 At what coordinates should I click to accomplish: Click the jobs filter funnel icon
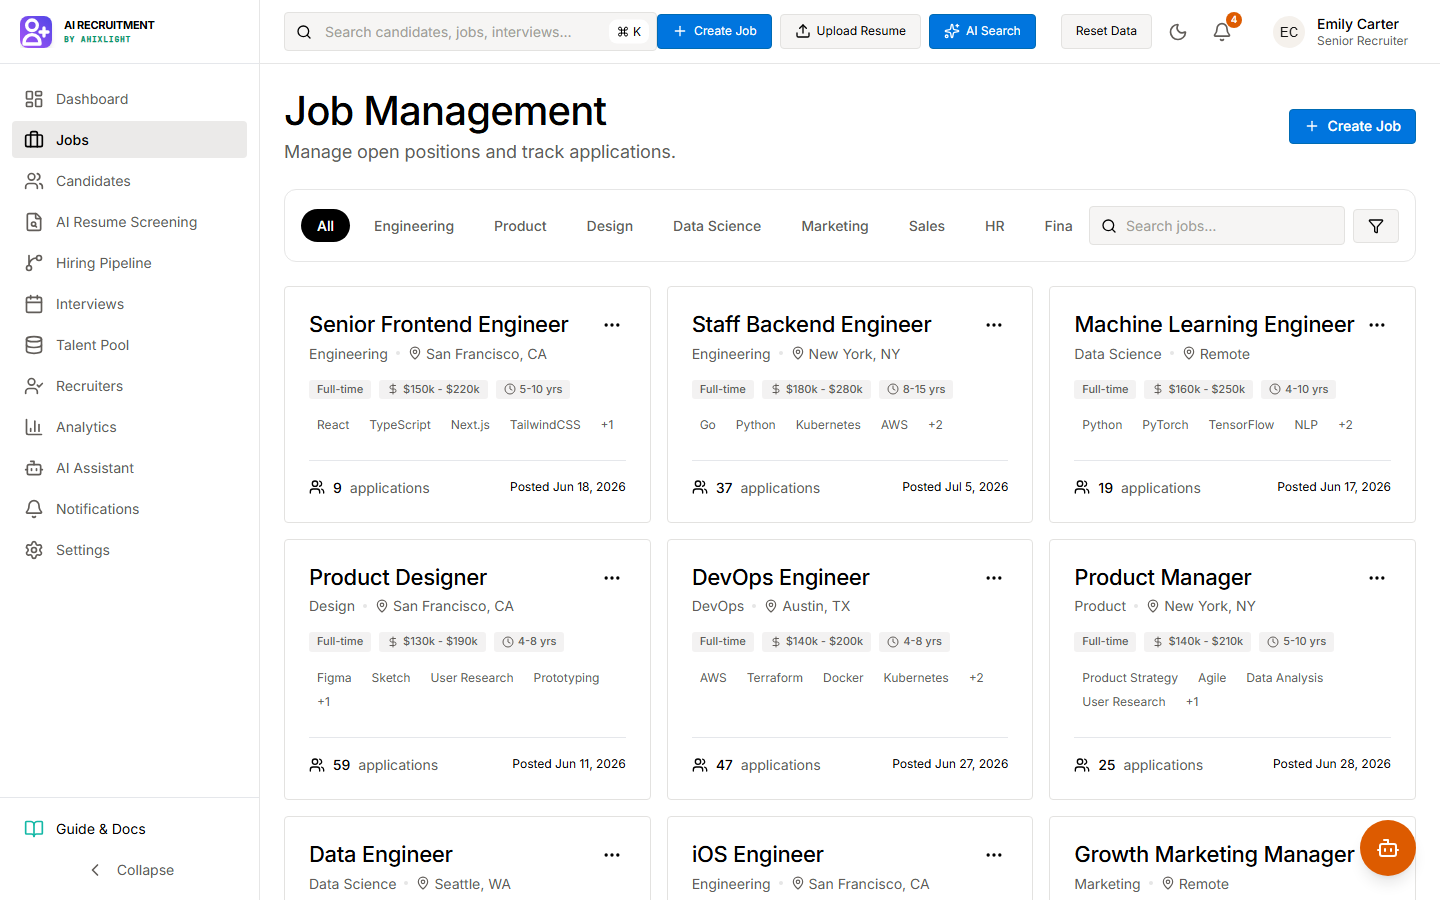[1376, 226]
